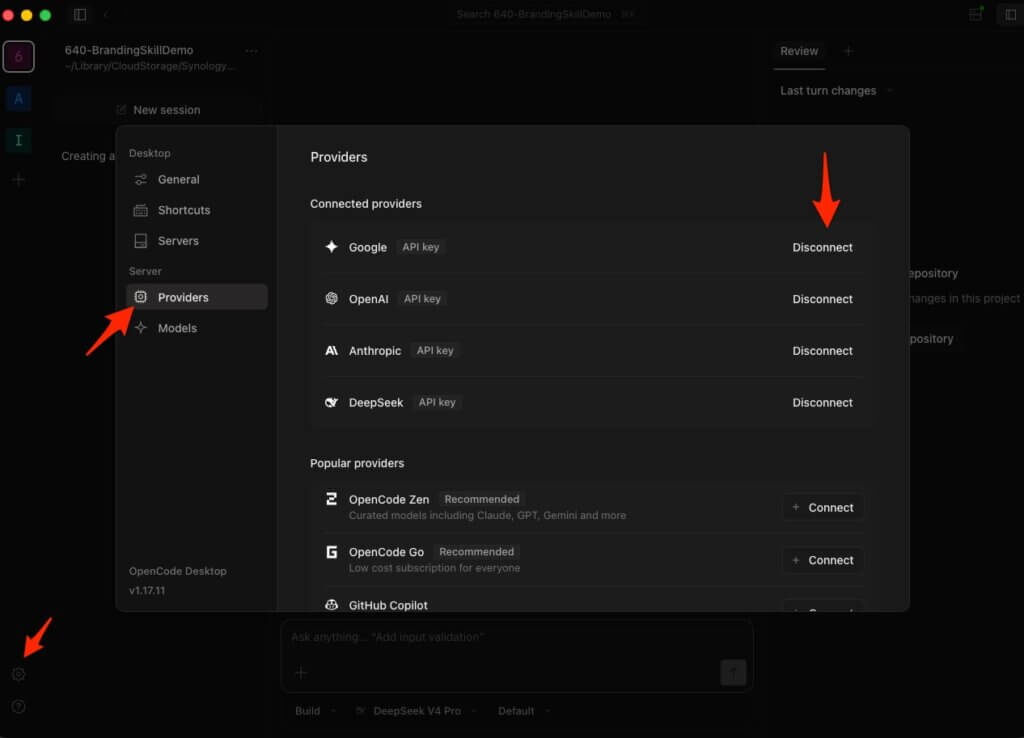Screen dimensions: 1024x738
Task: Connect the OpenCode Go provider
Action: click(823, 560)
